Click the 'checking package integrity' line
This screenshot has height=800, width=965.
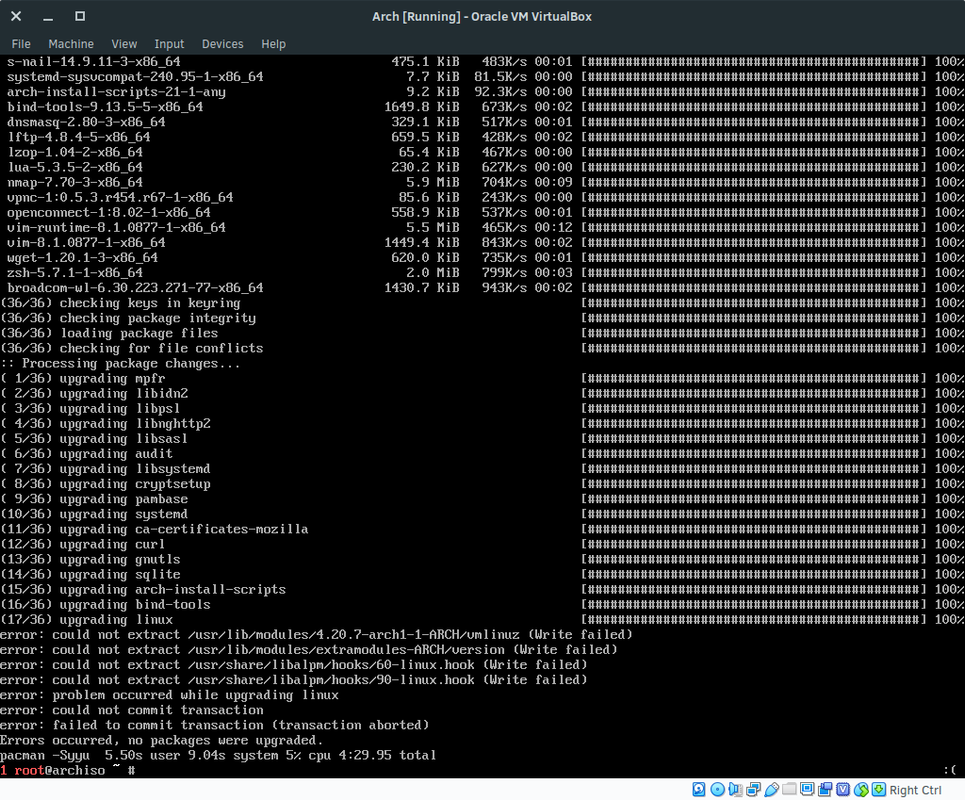pos(128,318)
